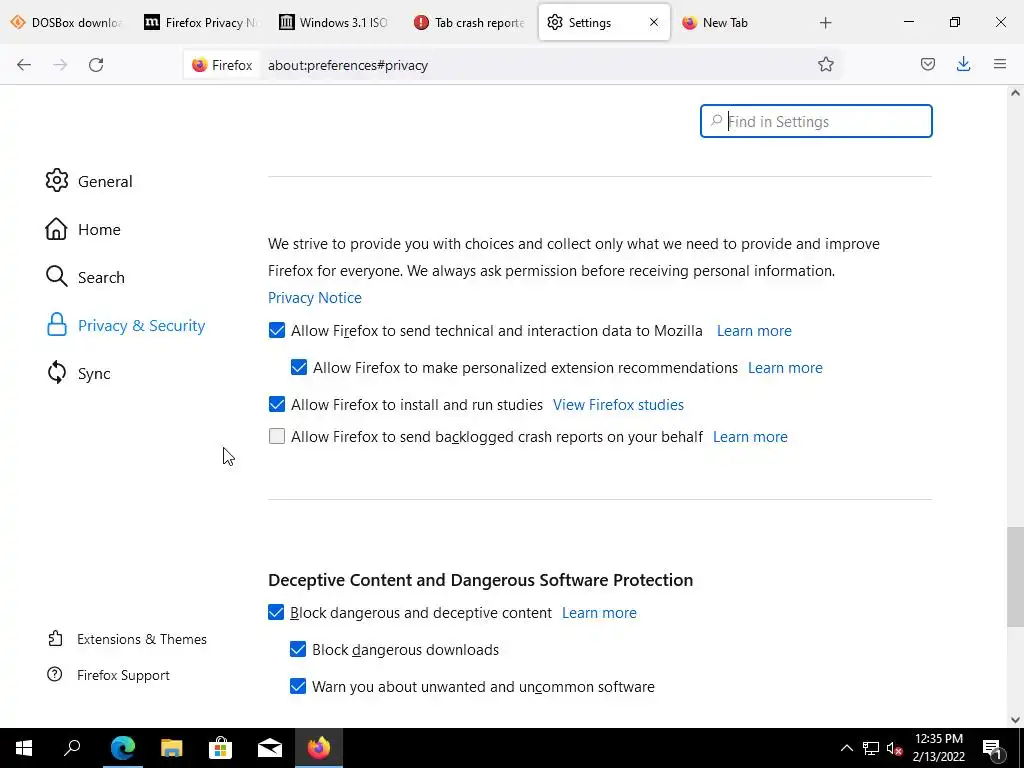Screen dimensions: 1024x768
Task: Select Privacy & Security lock icon
Action: 57,325
